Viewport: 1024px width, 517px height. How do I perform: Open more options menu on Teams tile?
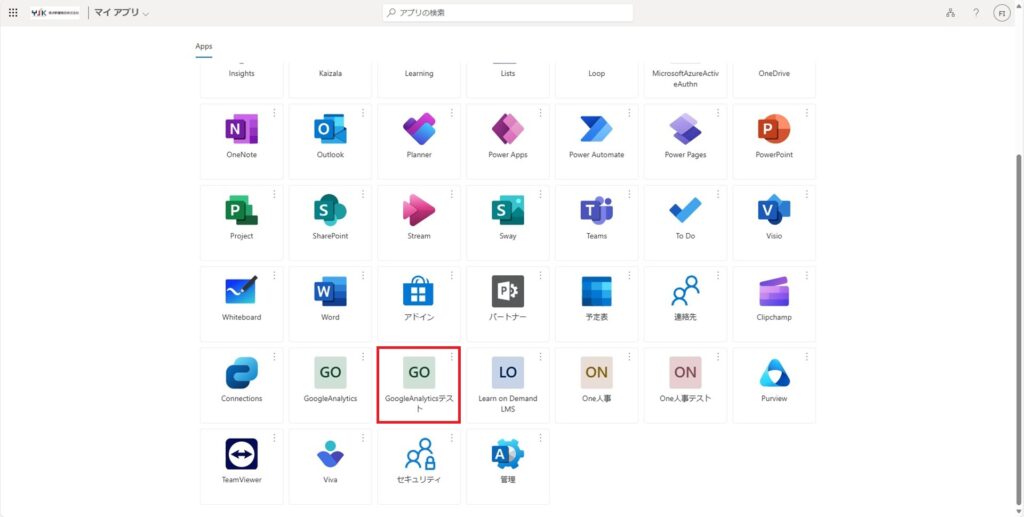630,194
